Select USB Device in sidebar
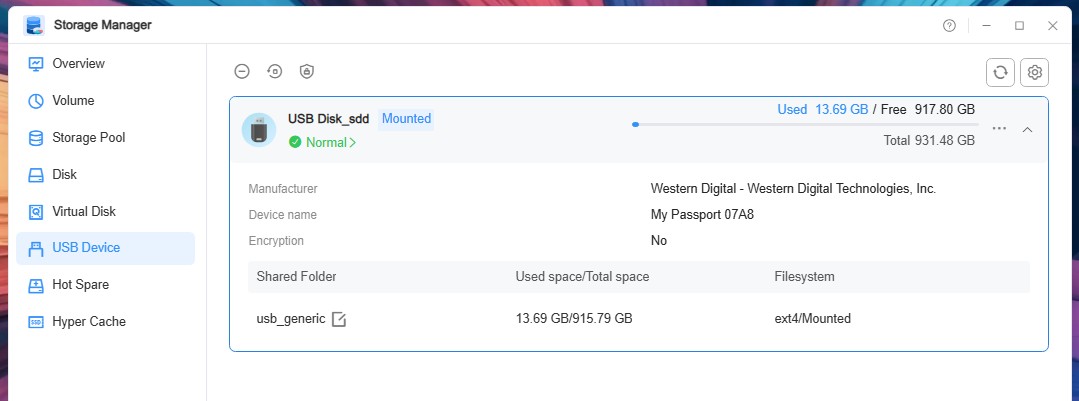The height and width of the screenshot is (401, 1079). pyautogui.click(x=105, y=248)
